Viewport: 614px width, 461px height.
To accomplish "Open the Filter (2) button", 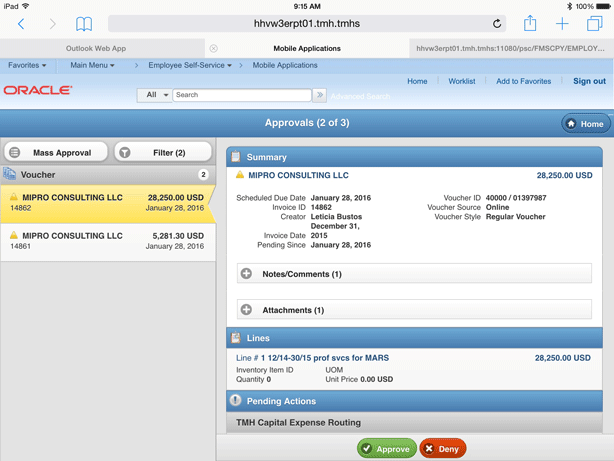I will (161, 153).
